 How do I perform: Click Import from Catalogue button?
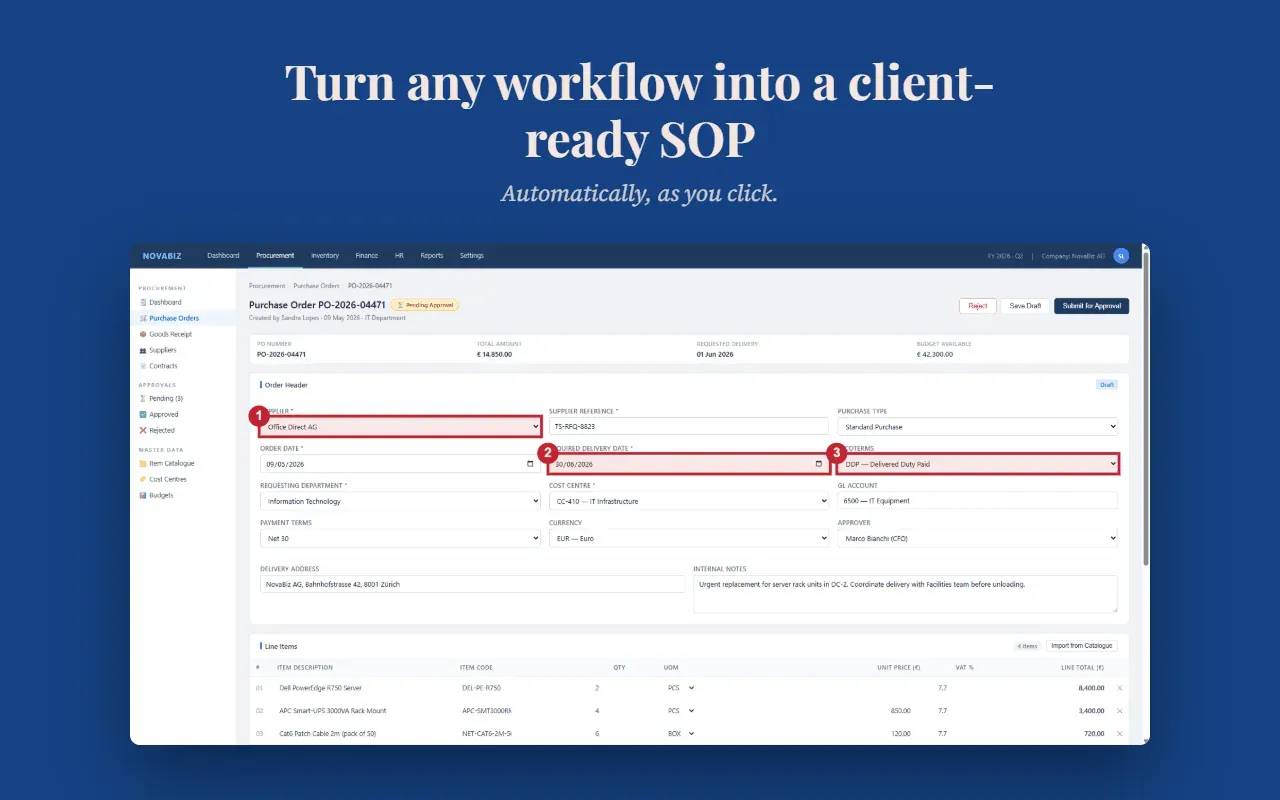[1082, 646]
